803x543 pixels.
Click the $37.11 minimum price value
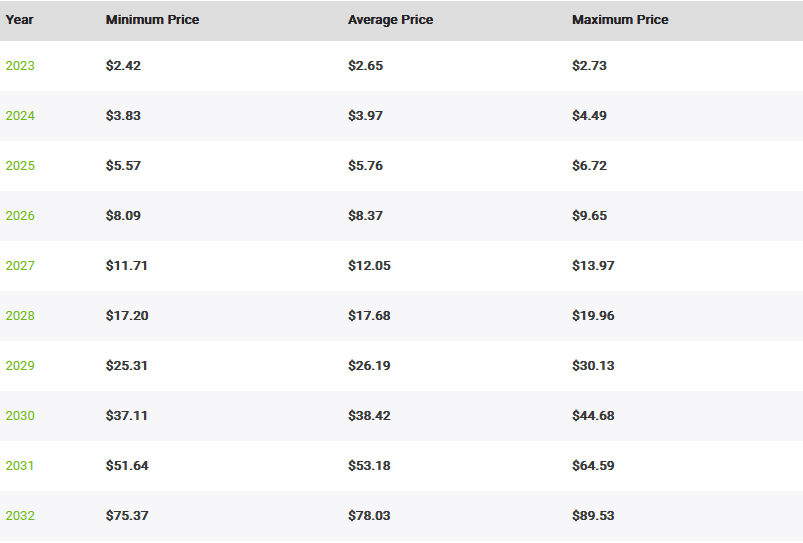127,416
